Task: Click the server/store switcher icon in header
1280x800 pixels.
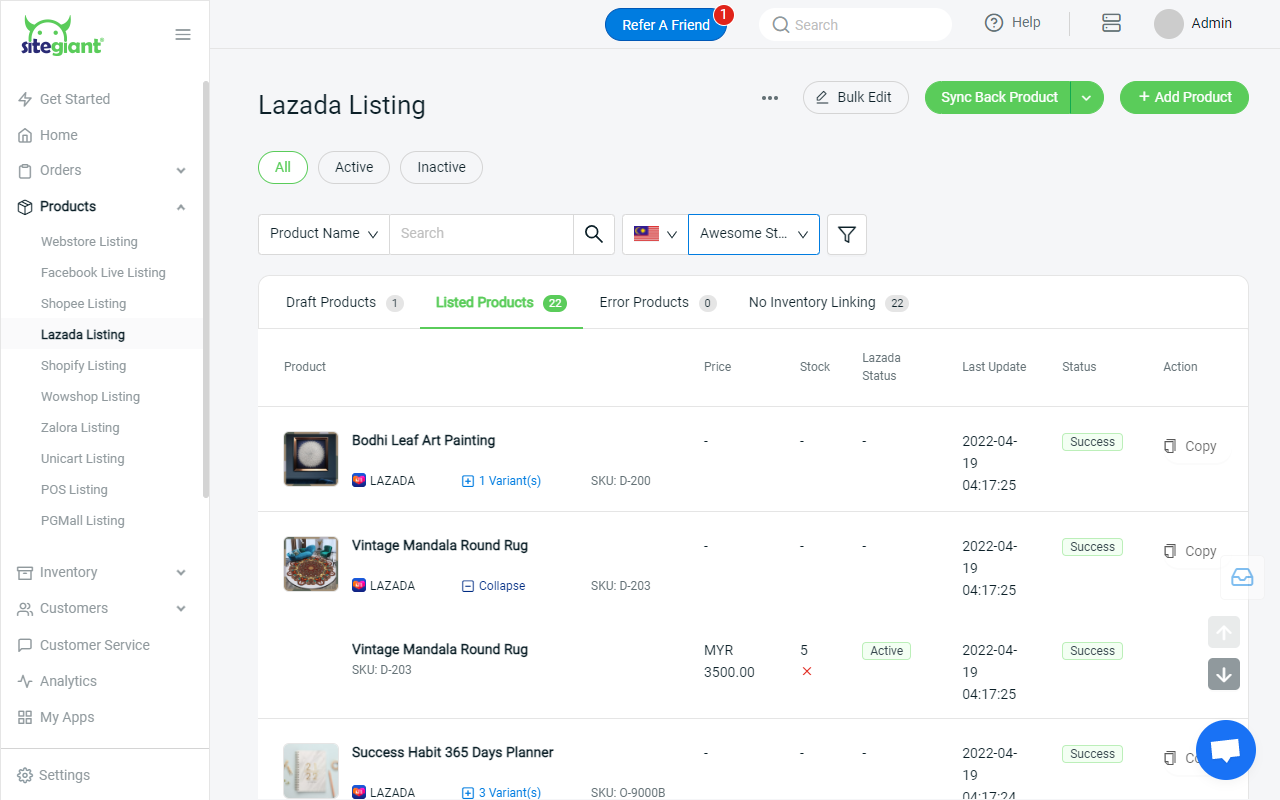Action: [x=1111, y=23]
